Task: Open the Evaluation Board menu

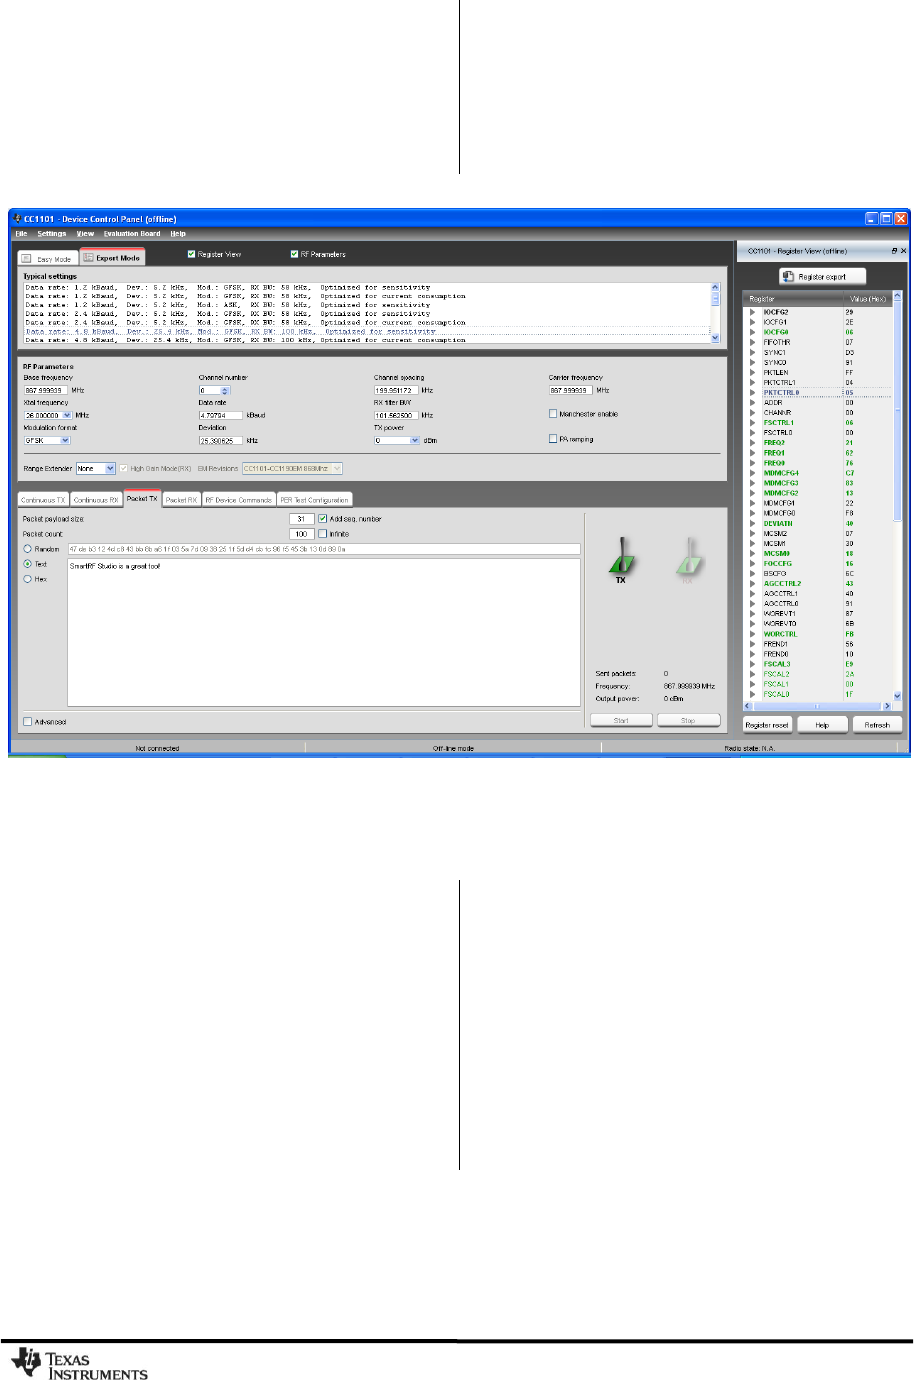Action: coord(132,234)
